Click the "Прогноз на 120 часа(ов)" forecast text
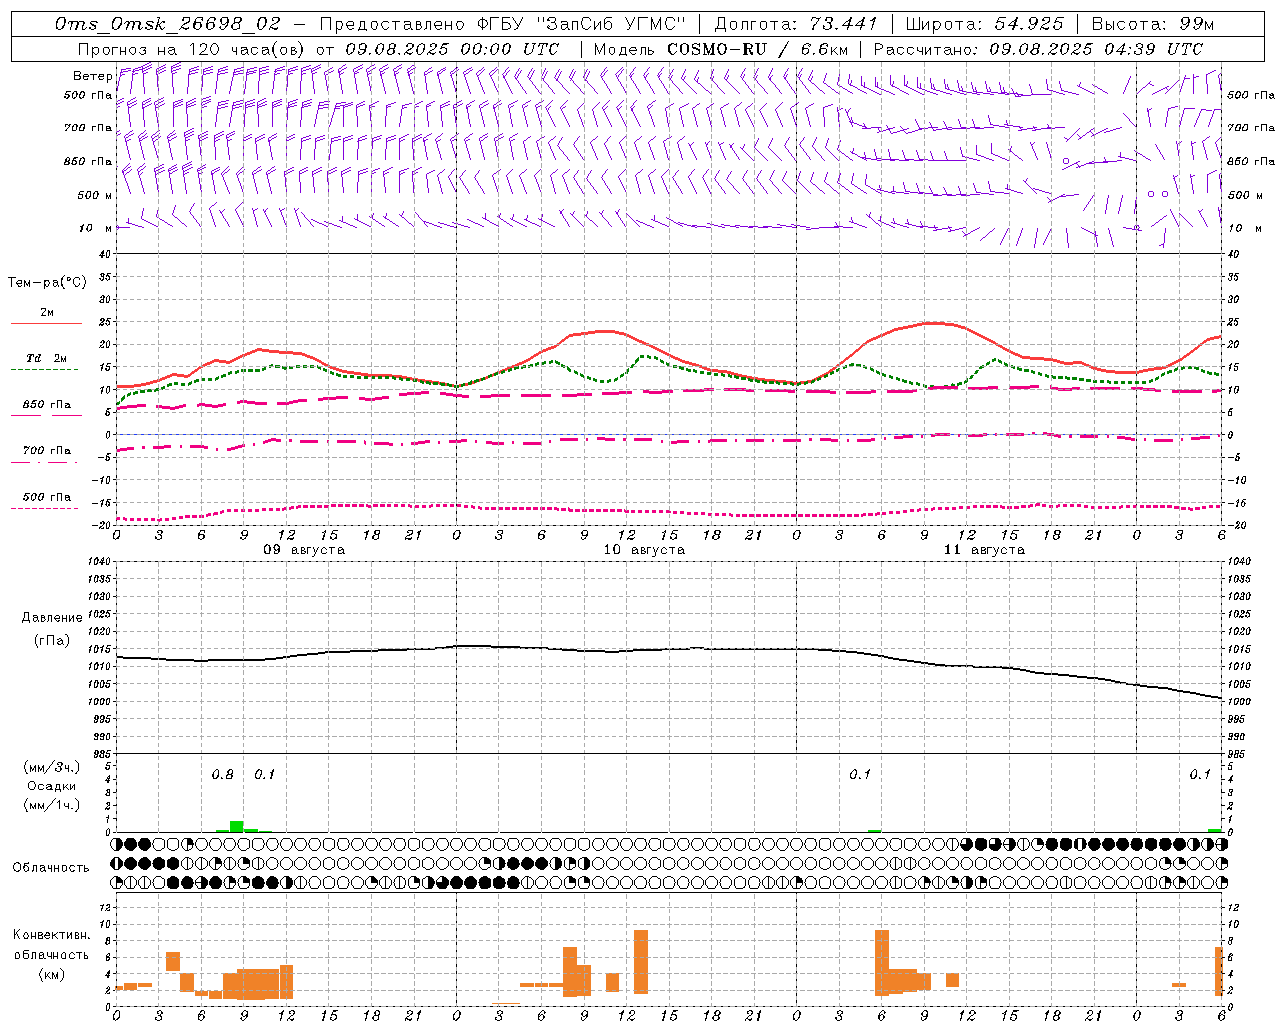 [x=193, y=49]
